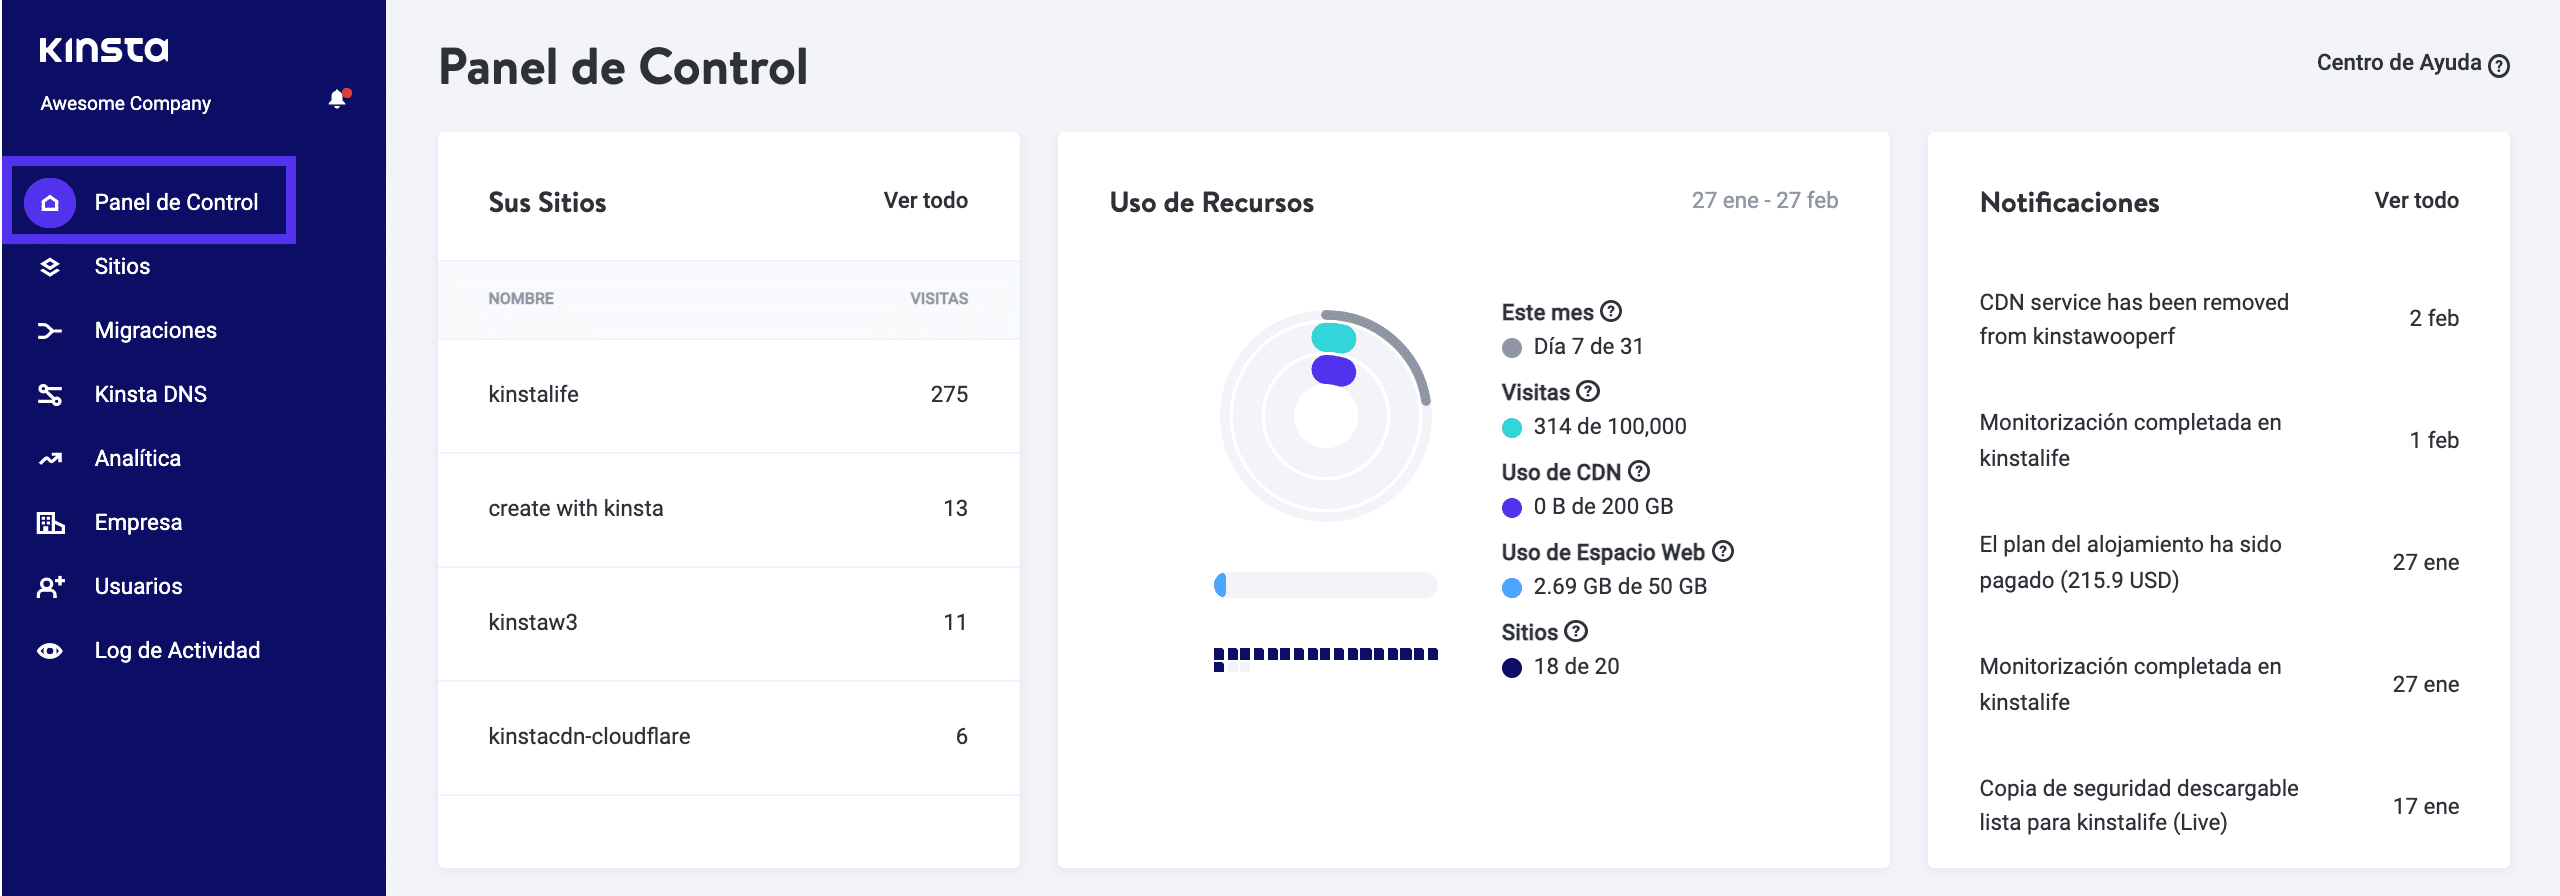
Task: Click the Usuarios add-user icon
Action: pyautogui.click(x=50, y=587)
